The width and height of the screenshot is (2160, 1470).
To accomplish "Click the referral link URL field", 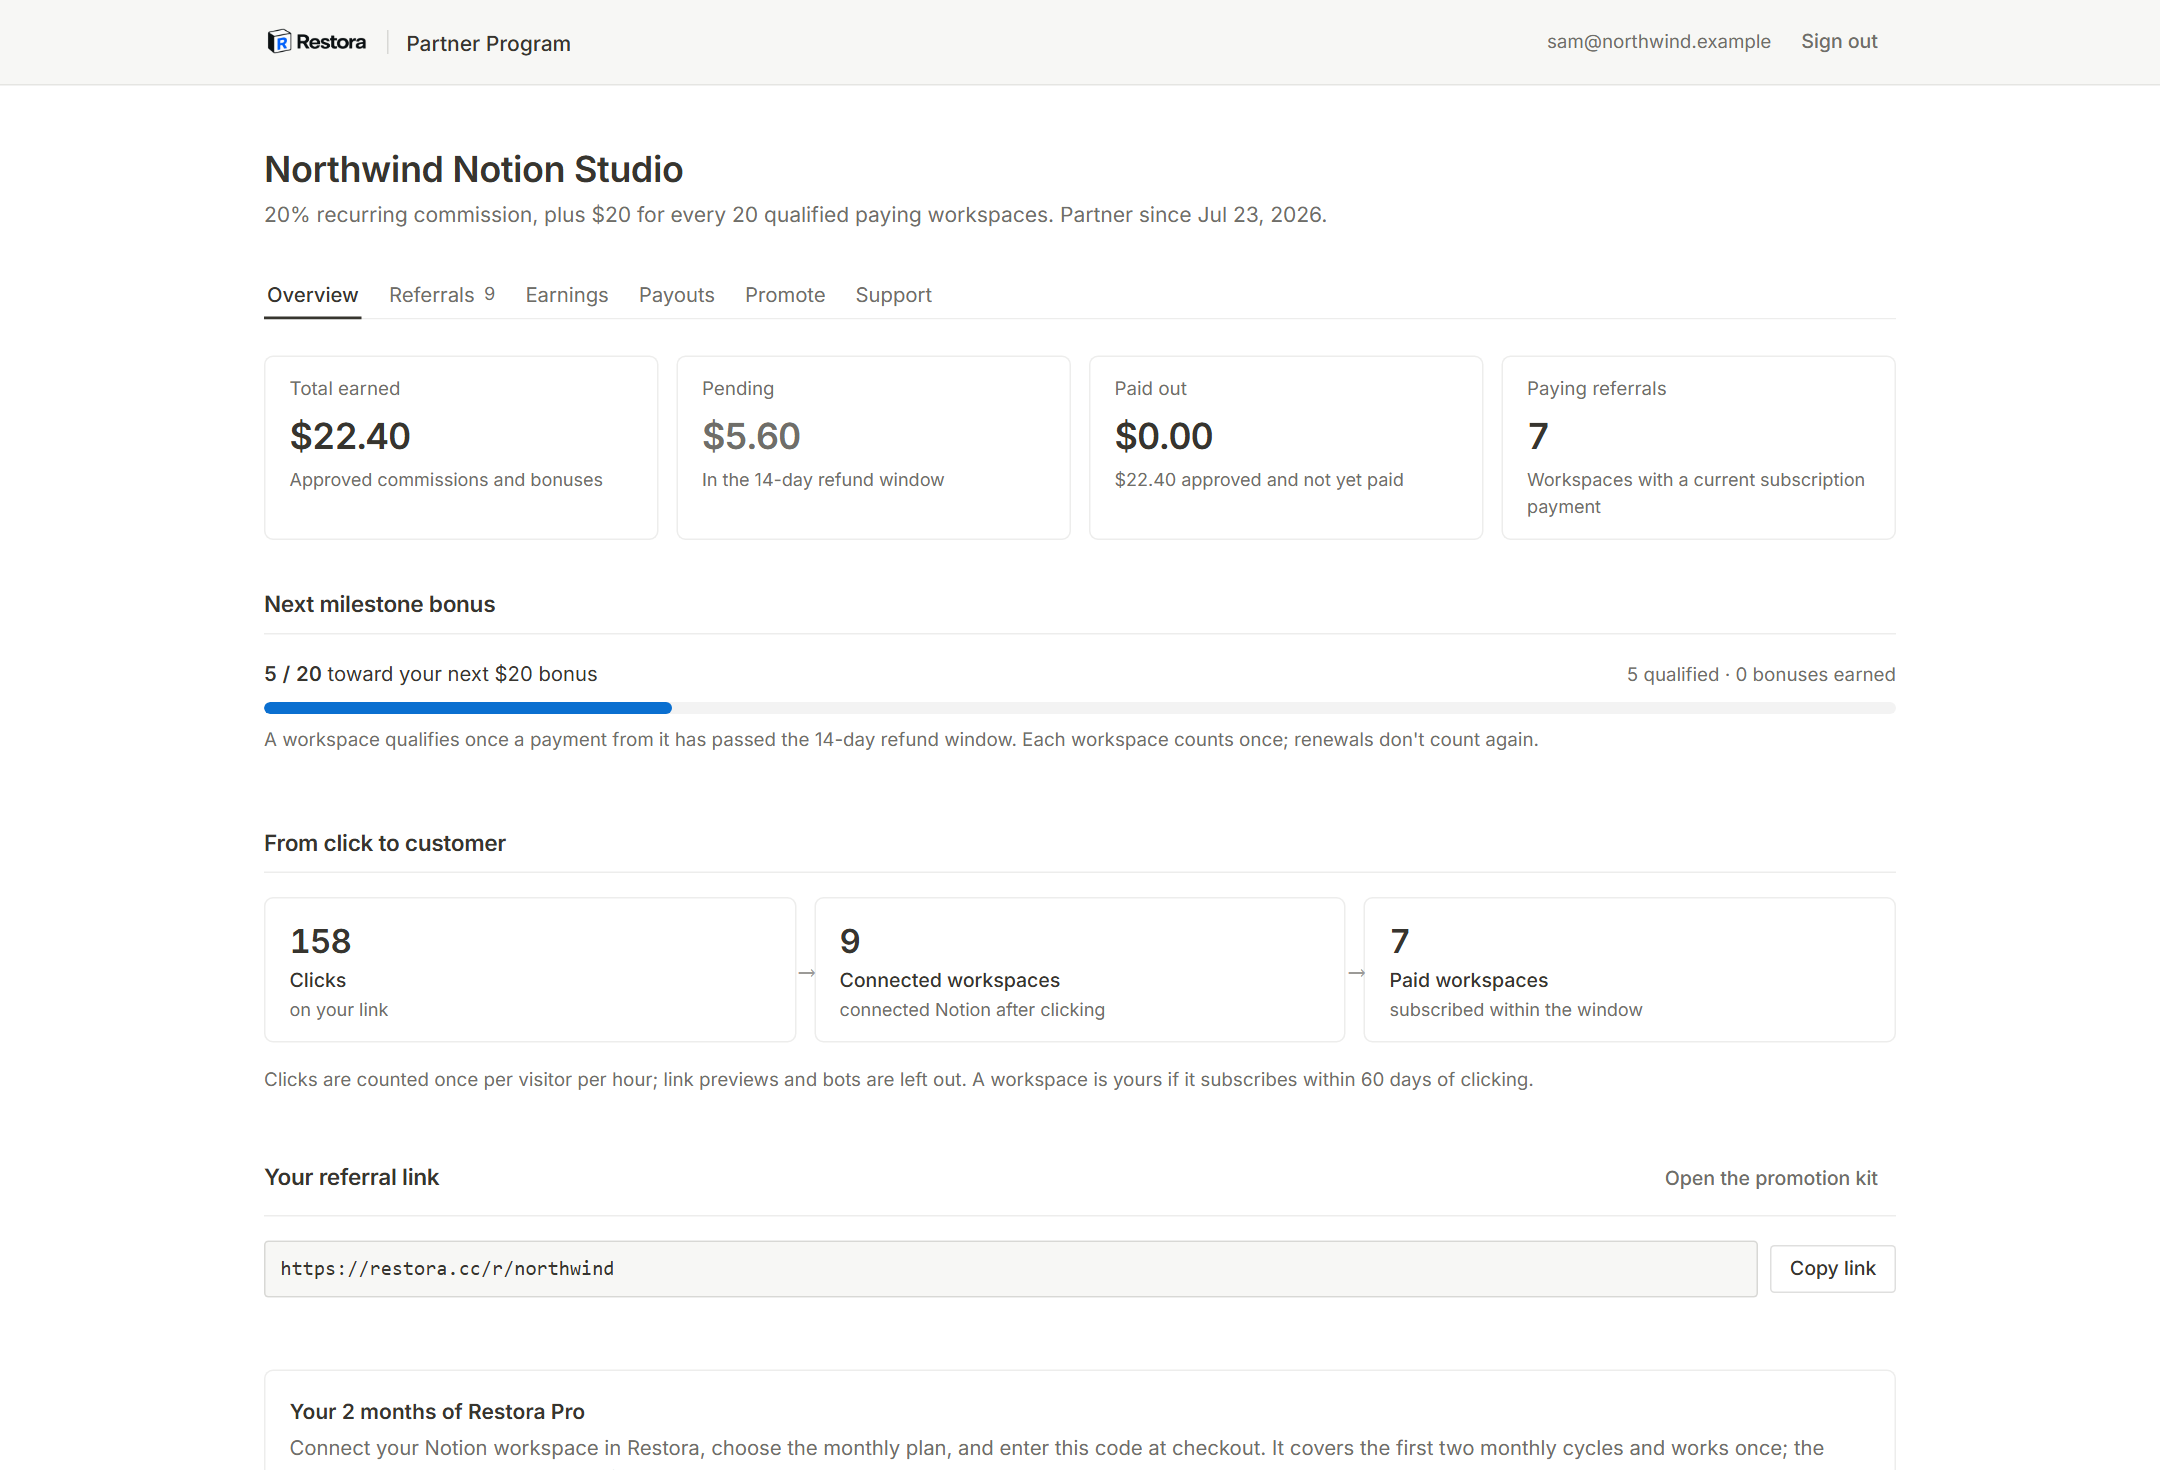I will [x=1010, y=1268].
